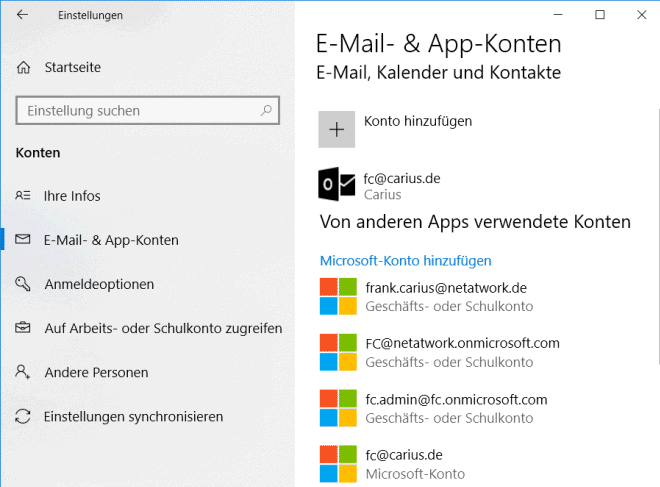Click the back arrow icon
This screenshot has height=487, width=660.
pyautogui.click(x=22, y=15)
